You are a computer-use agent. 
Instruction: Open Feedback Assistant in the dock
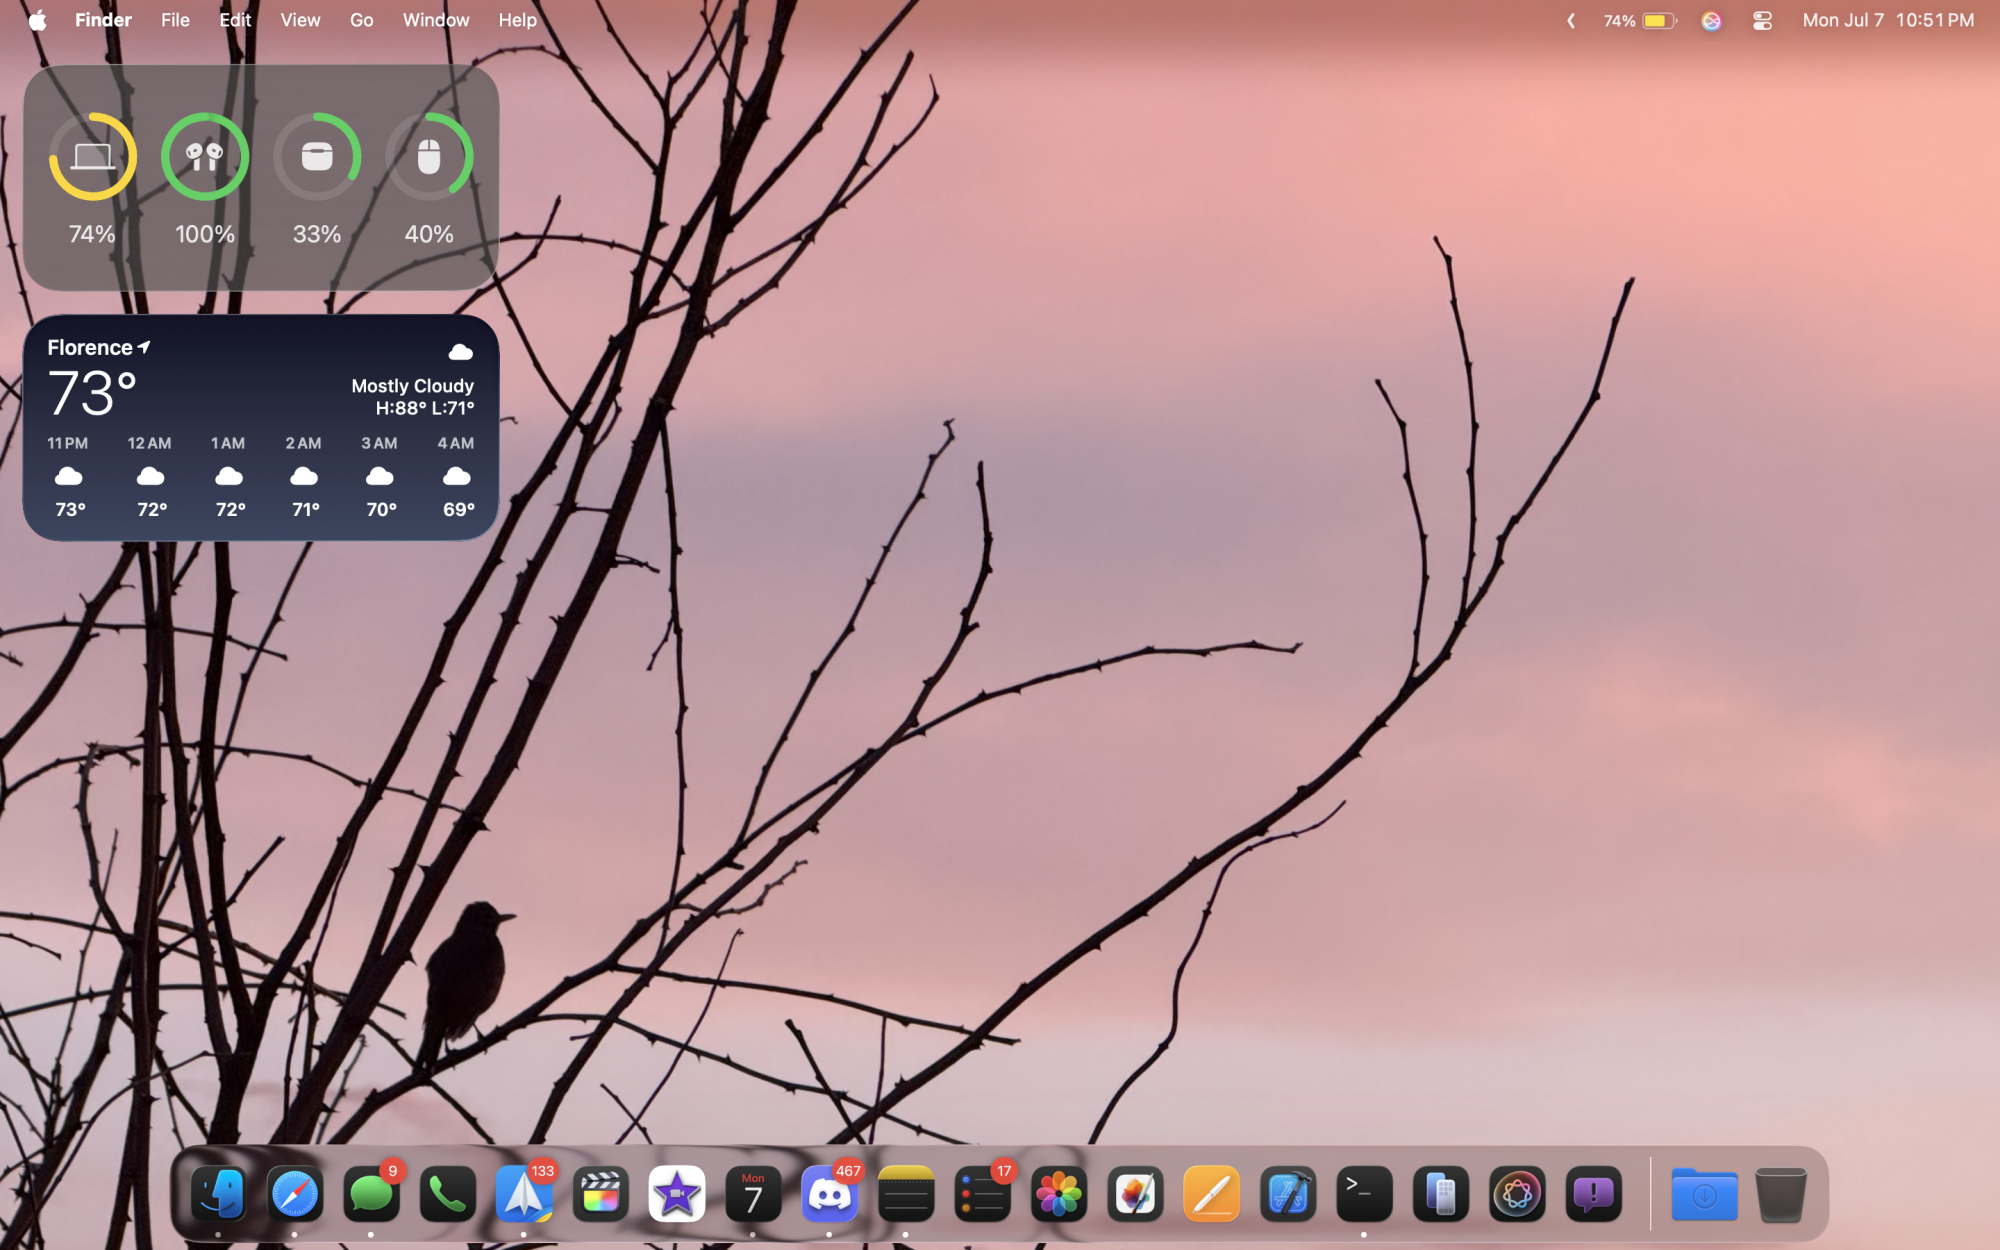click(1594, 1194)
